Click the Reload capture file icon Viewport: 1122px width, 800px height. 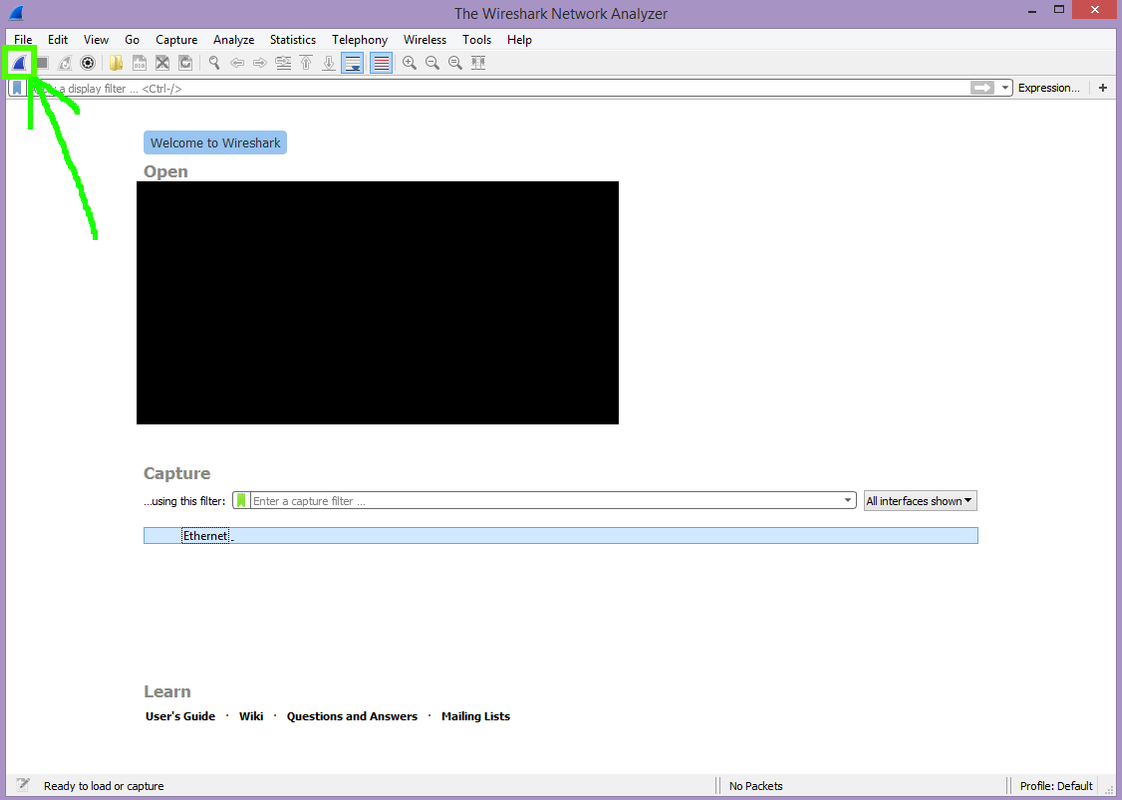(185, 63)
